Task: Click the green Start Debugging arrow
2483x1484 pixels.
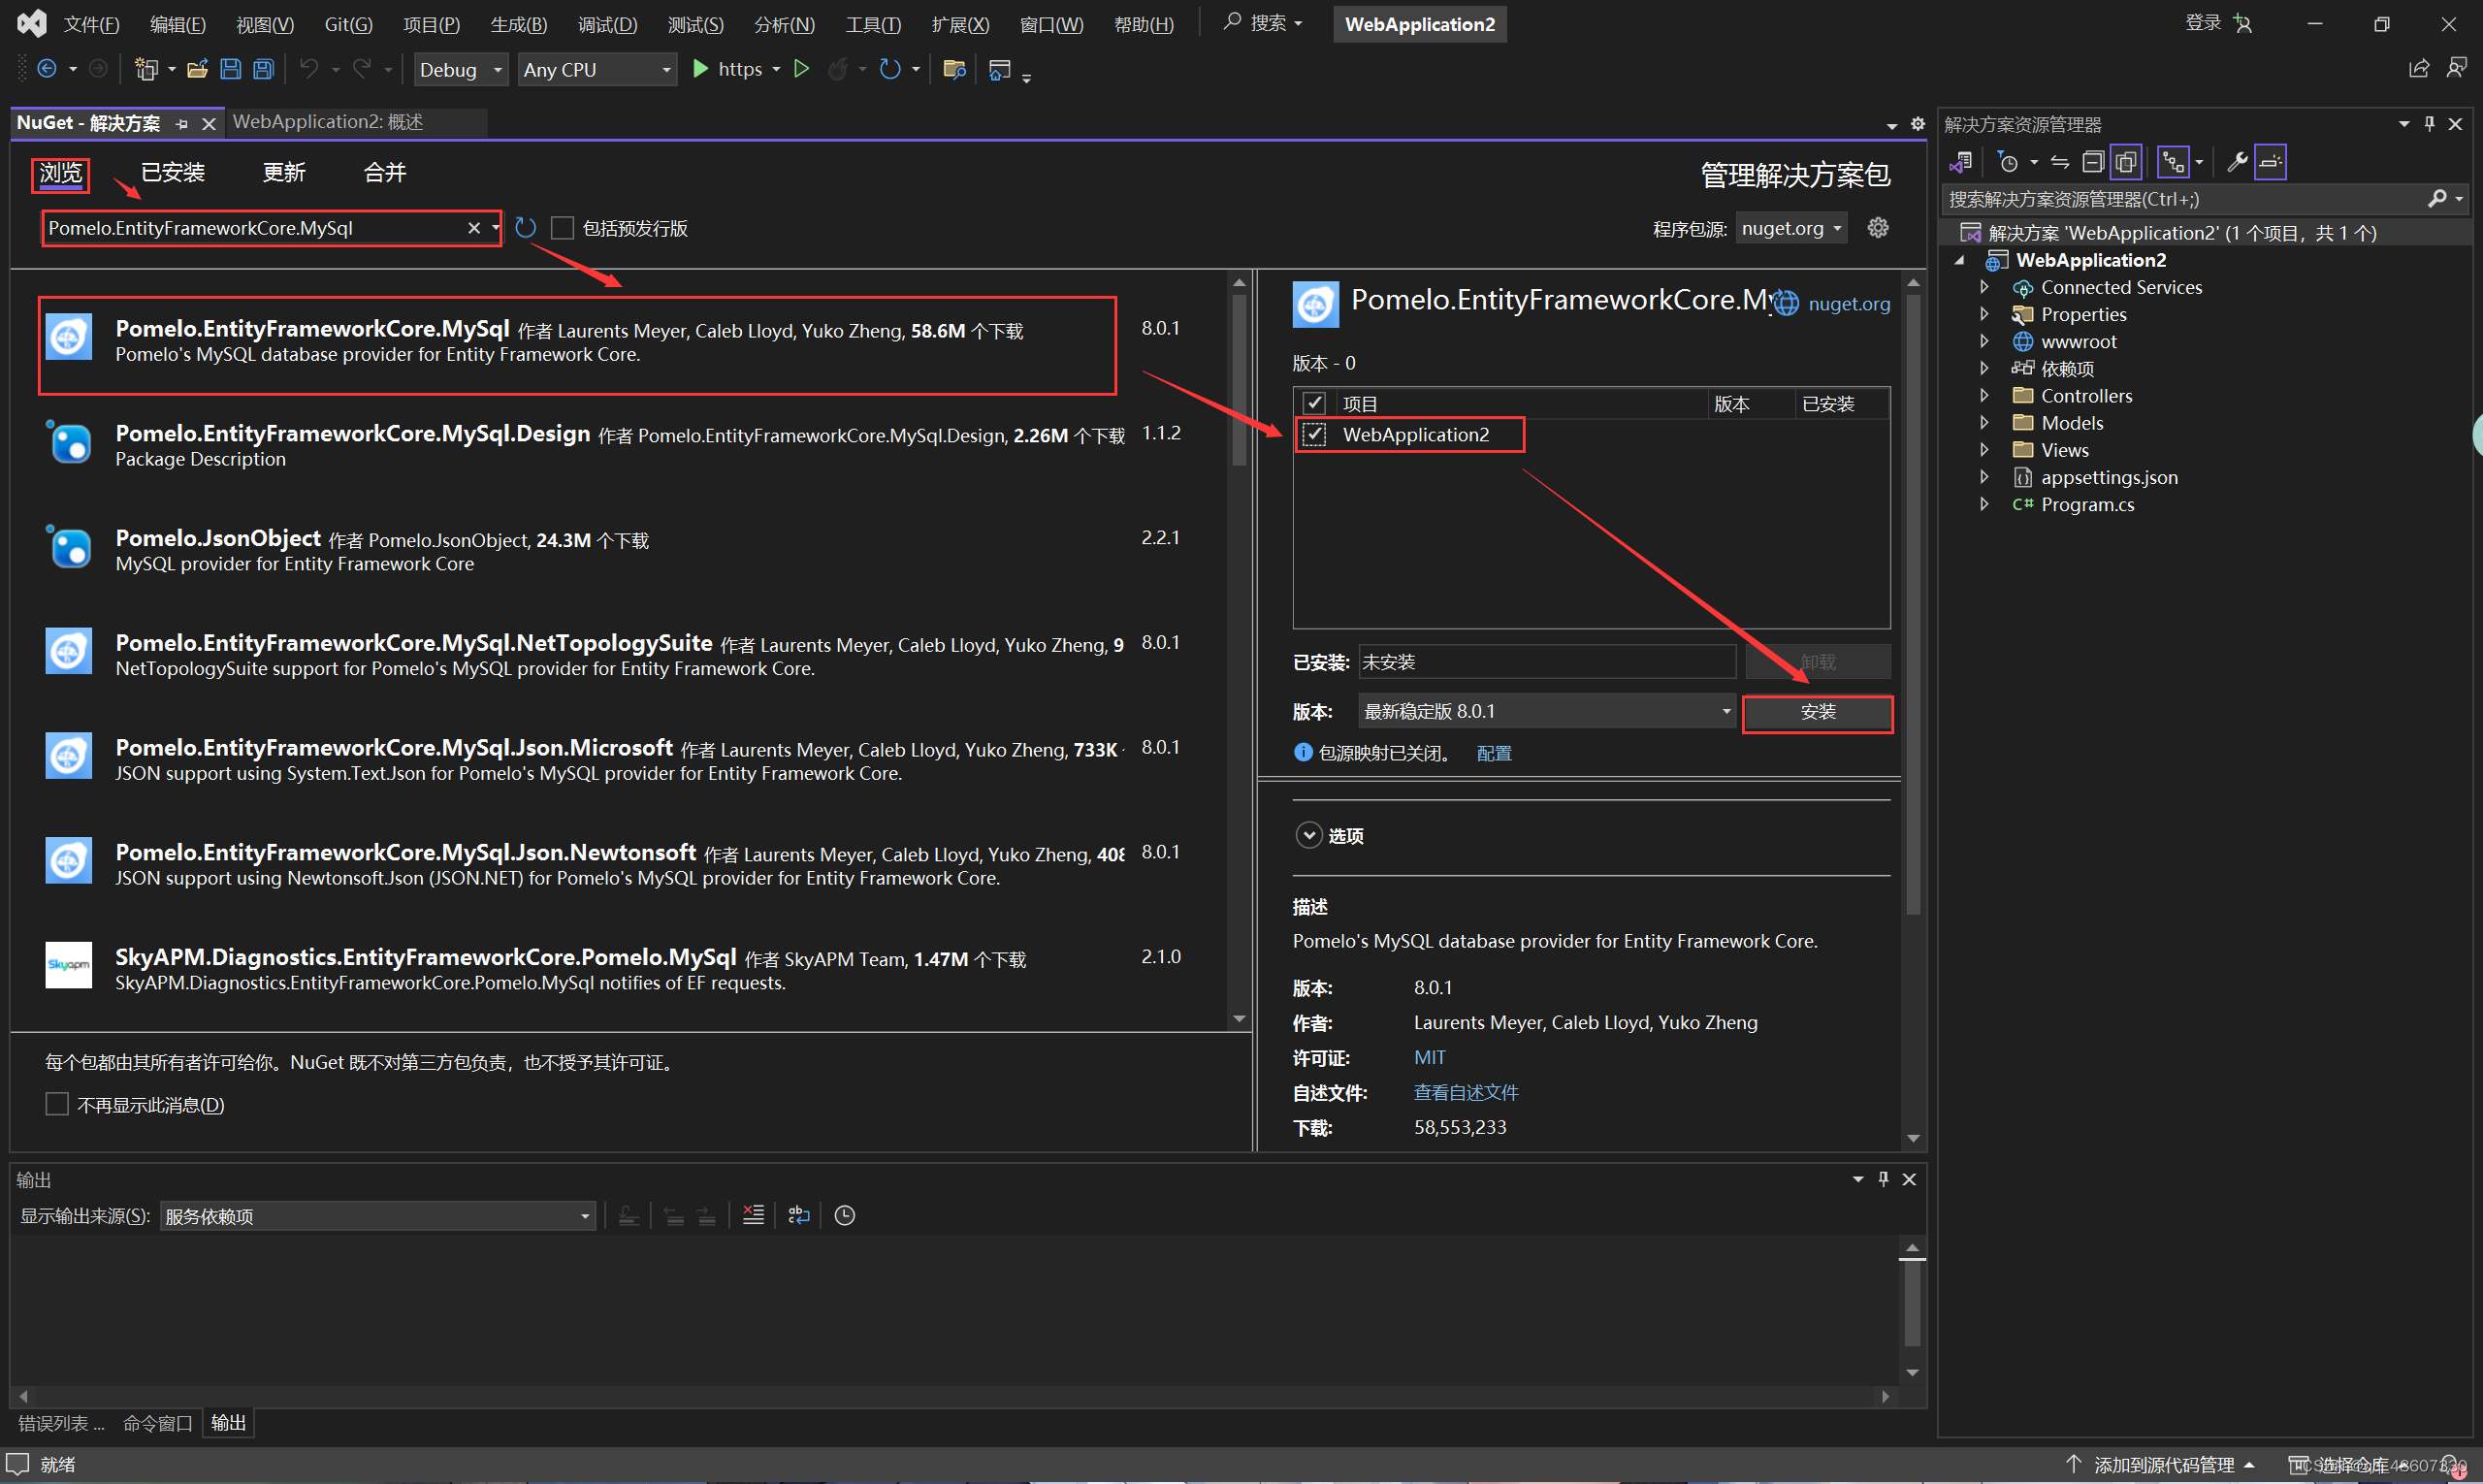Action: (701, 69)
